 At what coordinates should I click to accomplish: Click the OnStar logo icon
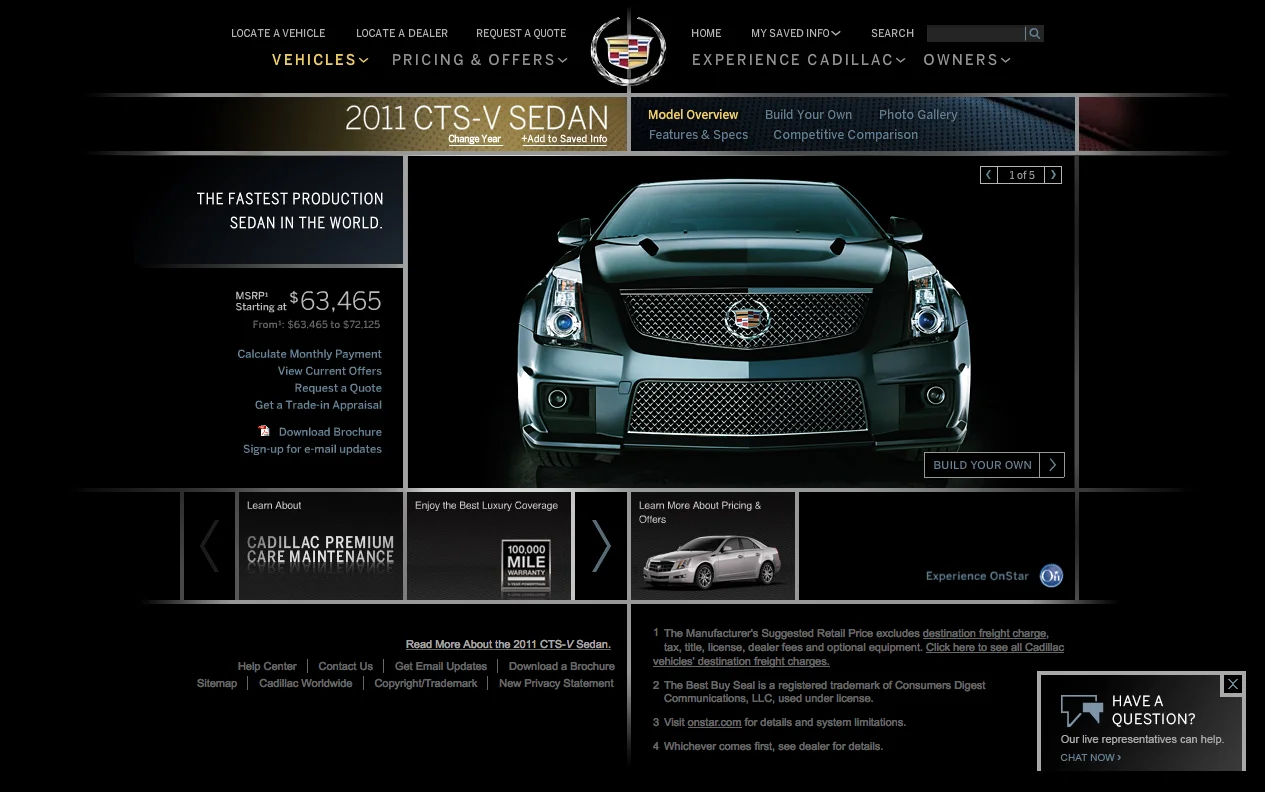pyautogui.click(x=1051, y=576)
